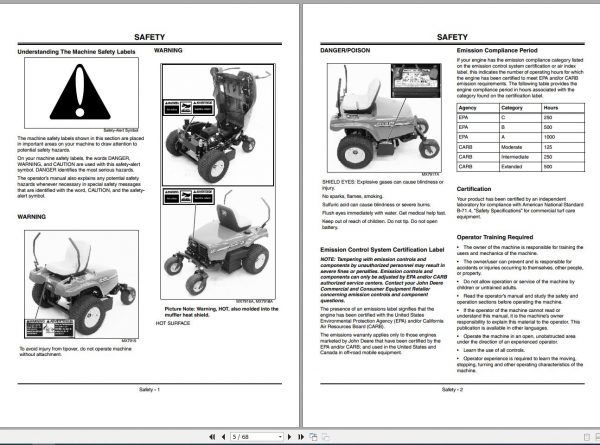This screenshot has height=445, width=600.
Task: Click the Danger/Poison battery label mower photo
Action: (x=384, y=118)
